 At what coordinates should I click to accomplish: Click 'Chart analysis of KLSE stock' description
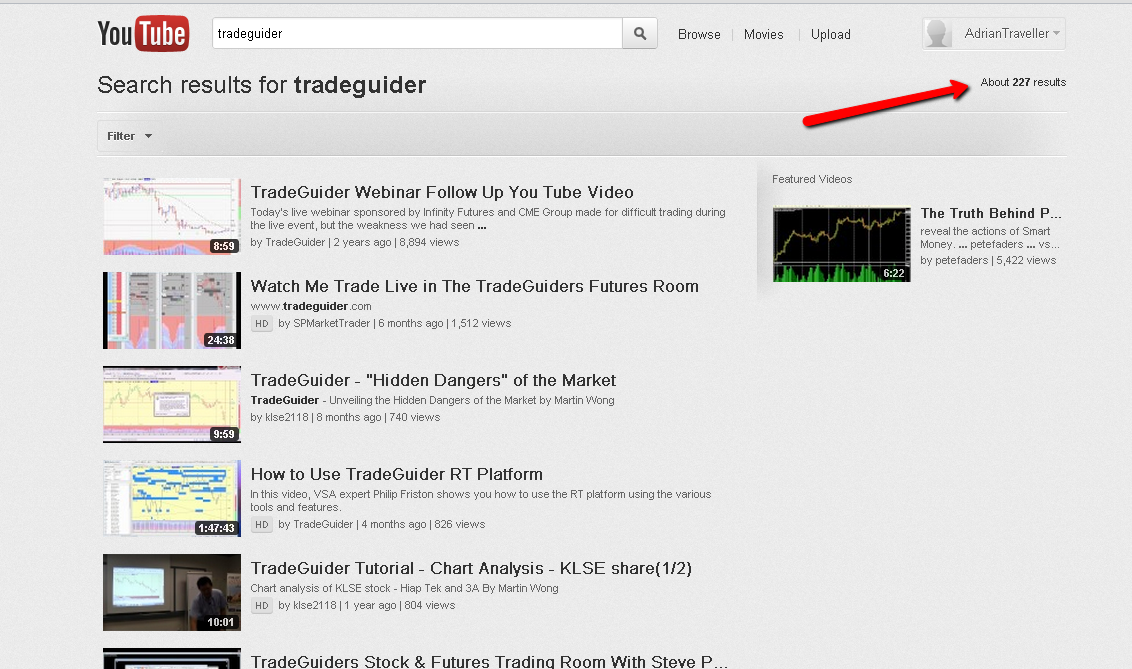click(x=404, y=588)
